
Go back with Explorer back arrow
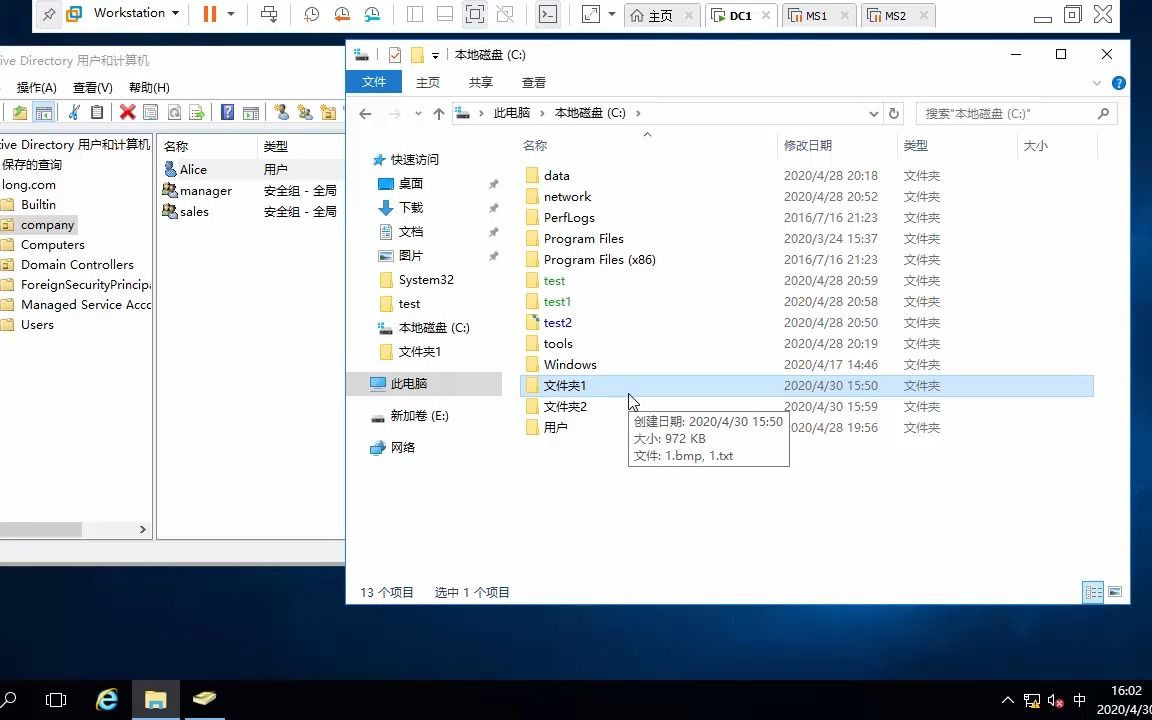[x=365, y=114]
